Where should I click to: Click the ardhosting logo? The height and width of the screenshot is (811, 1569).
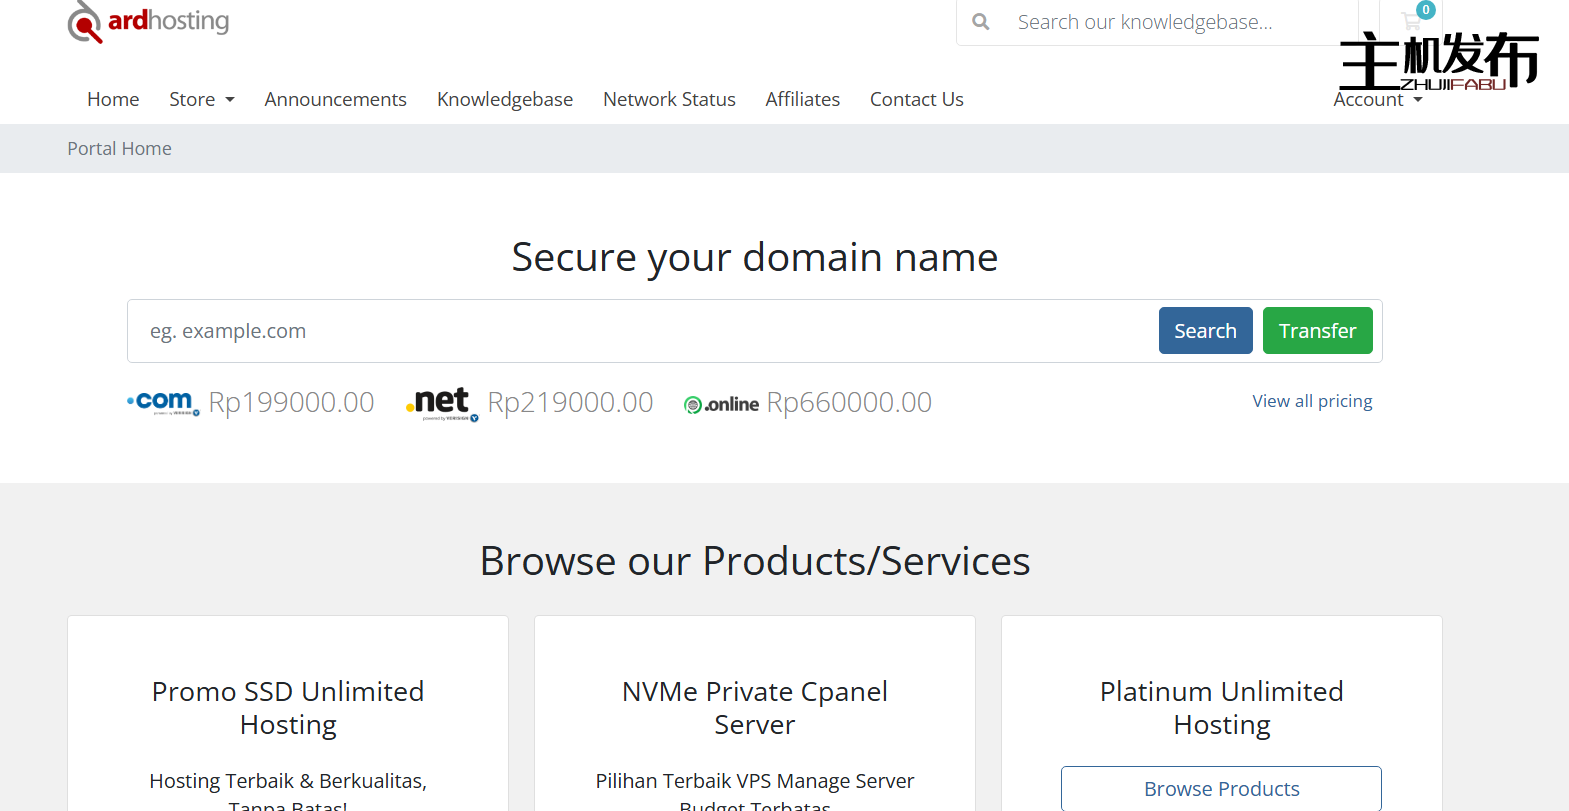(148, 22)
